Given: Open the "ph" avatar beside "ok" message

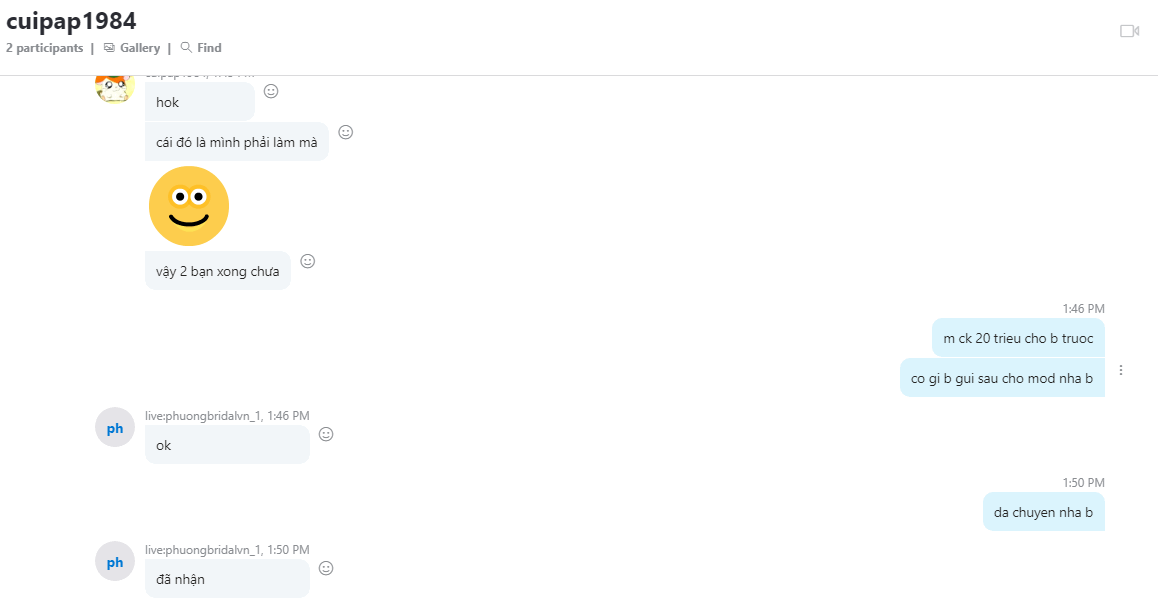Looking at the screenshot, I should [115, 428].
